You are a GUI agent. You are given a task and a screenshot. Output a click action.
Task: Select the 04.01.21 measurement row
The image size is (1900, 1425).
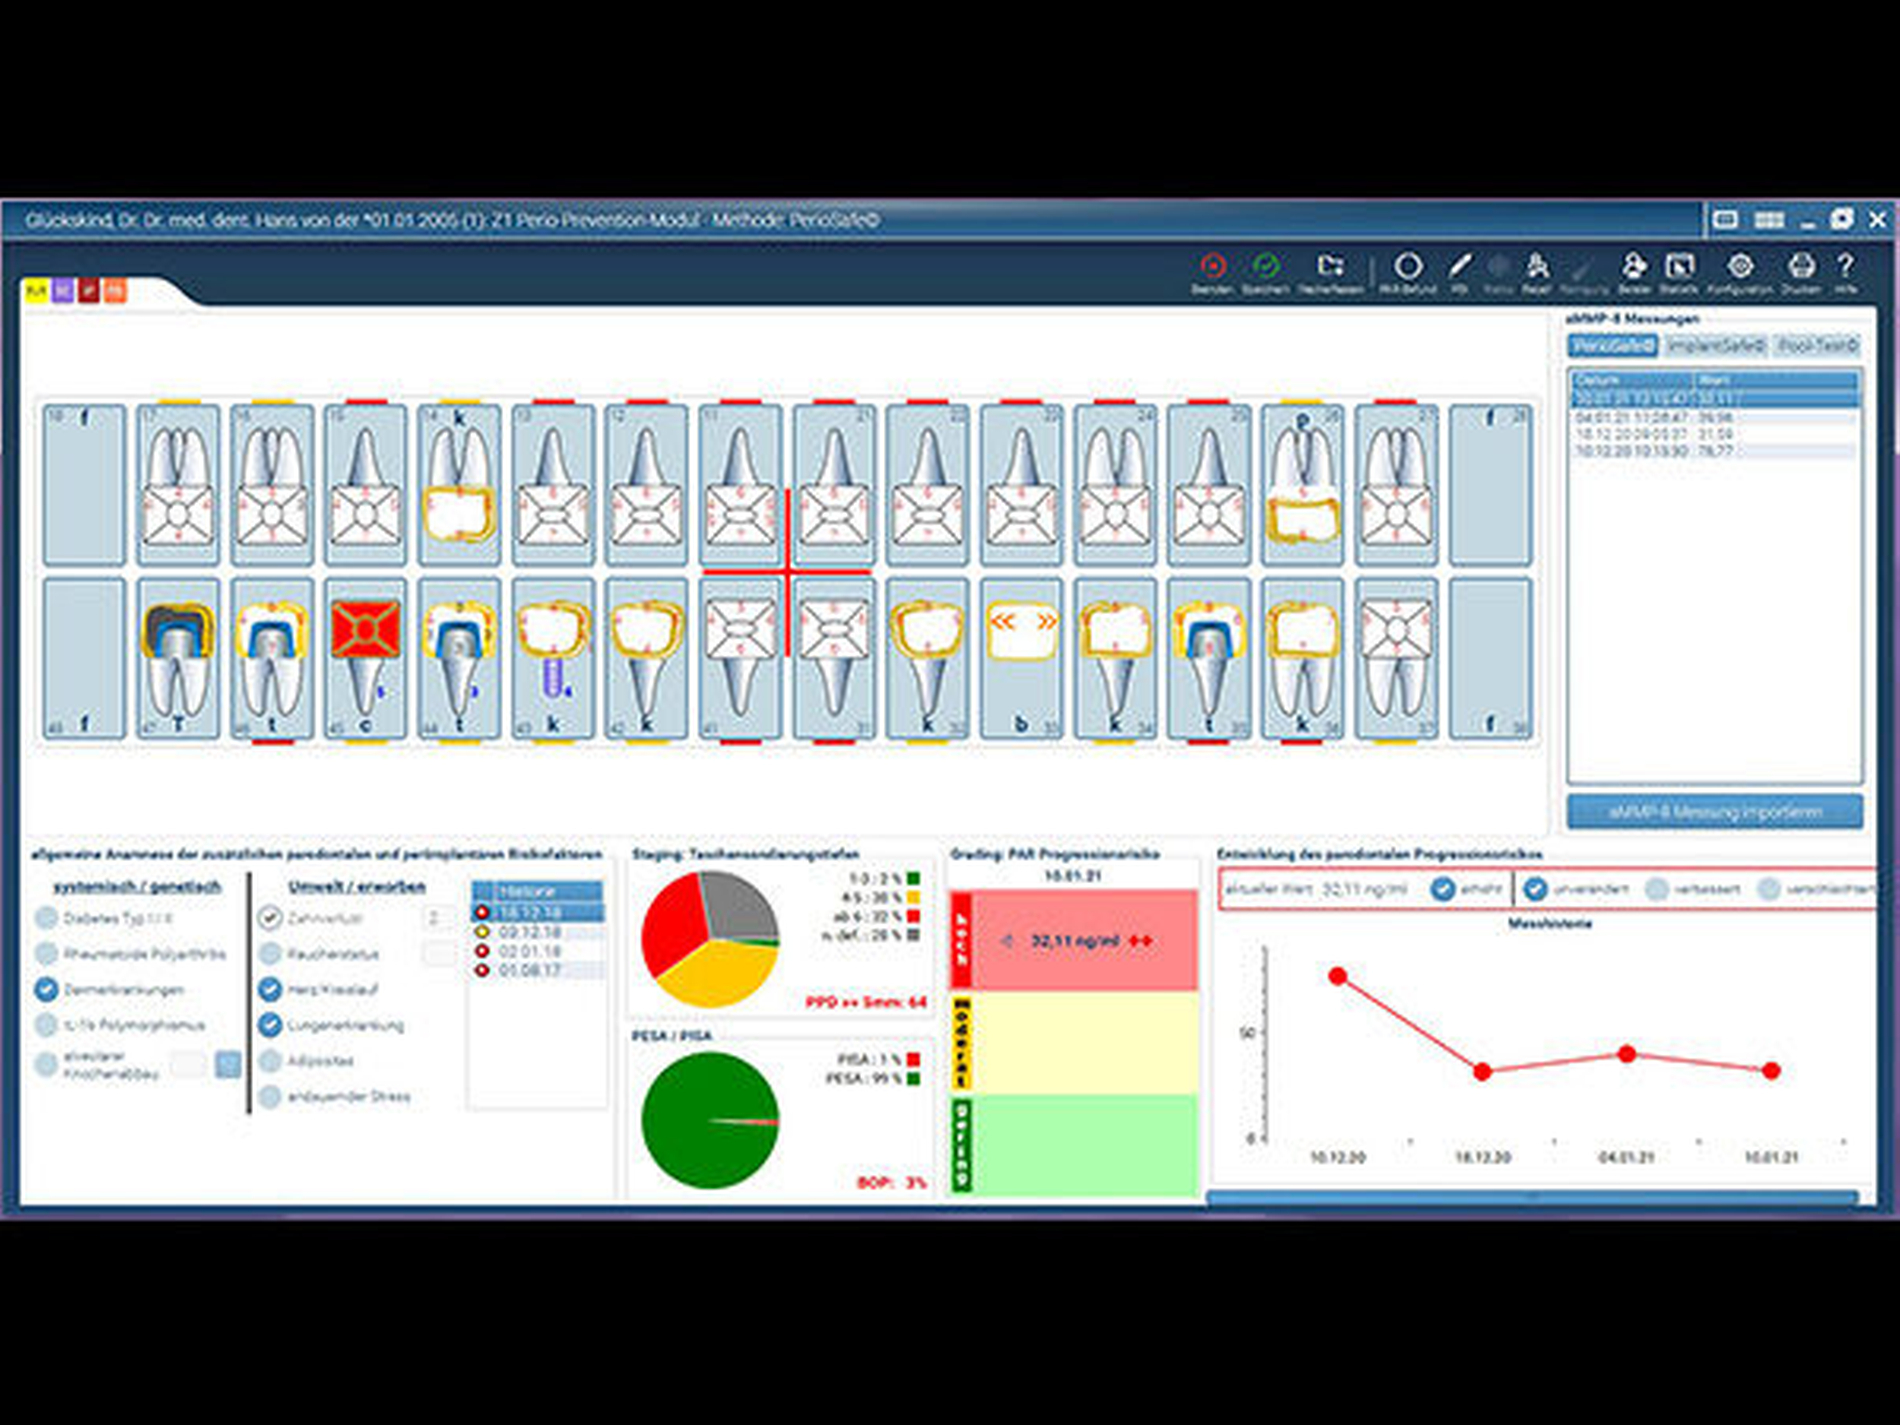(x=1714, y=417)
